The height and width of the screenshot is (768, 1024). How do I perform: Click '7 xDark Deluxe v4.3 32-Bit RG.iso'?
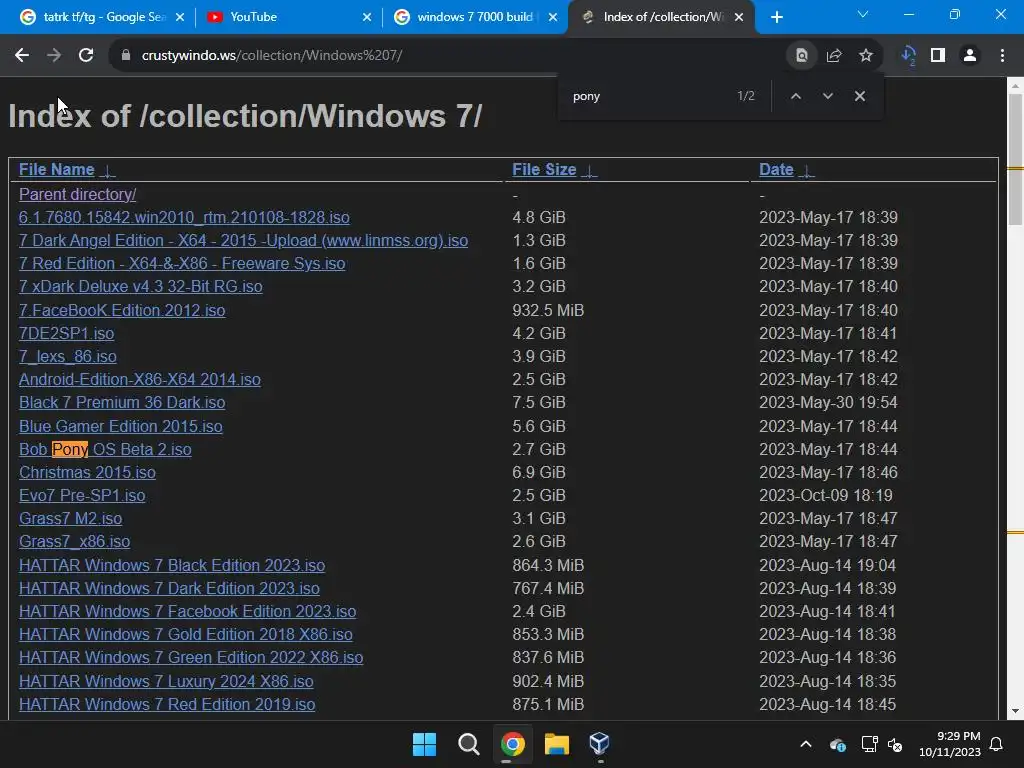click(x=141, y=287)
